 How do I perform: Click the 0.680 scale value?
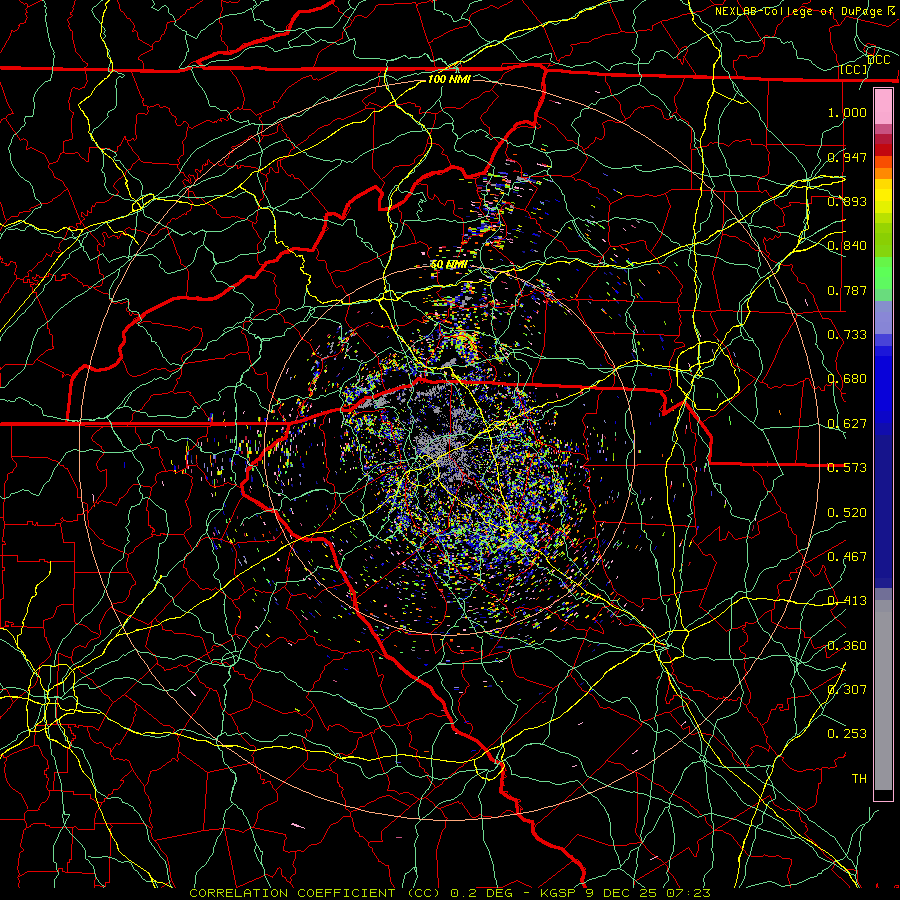pyautogui.click(x=847, y=379)
